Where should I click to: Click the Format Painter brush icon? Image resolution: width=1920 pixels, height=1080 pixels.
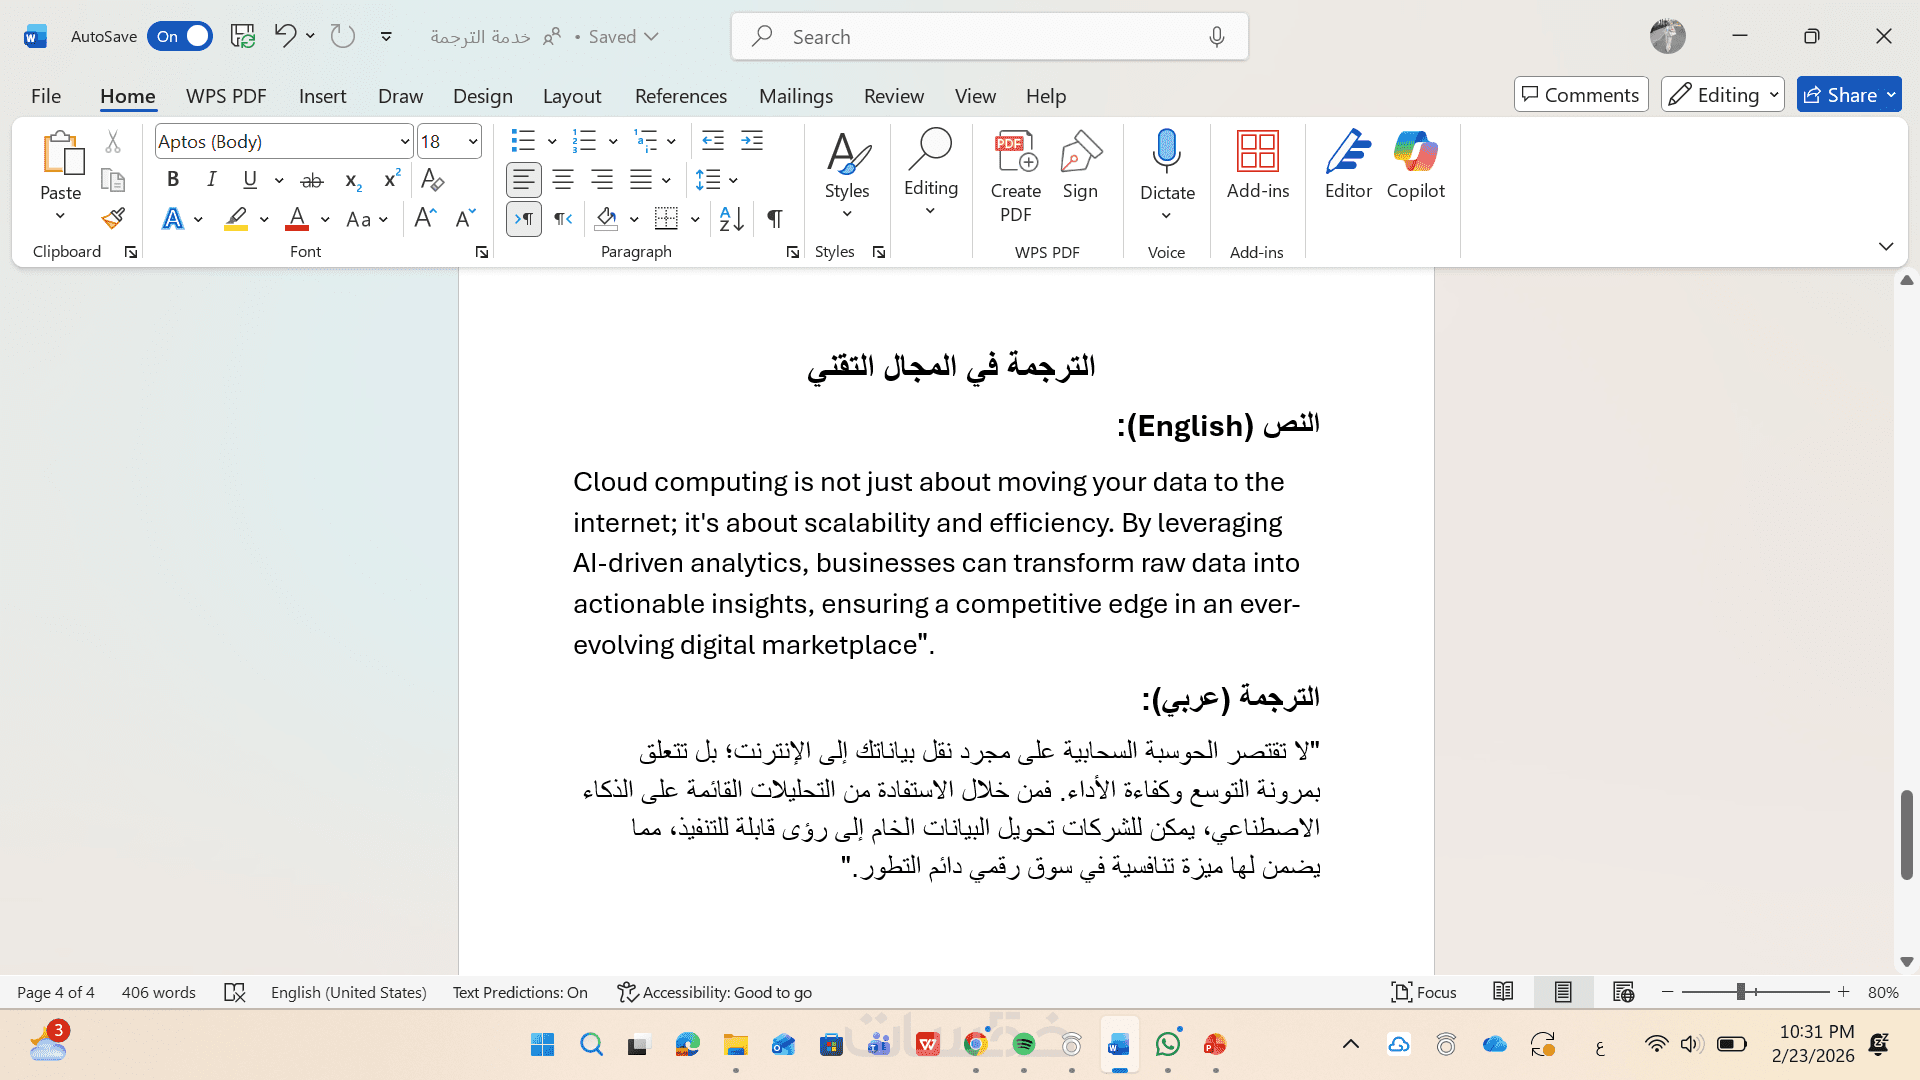click(x=113, y=218)
